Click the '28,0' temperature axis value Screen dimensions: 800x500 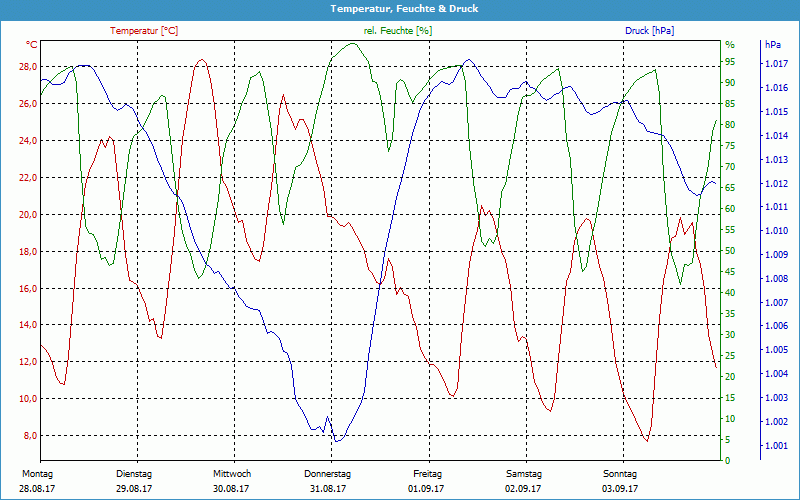28,66
